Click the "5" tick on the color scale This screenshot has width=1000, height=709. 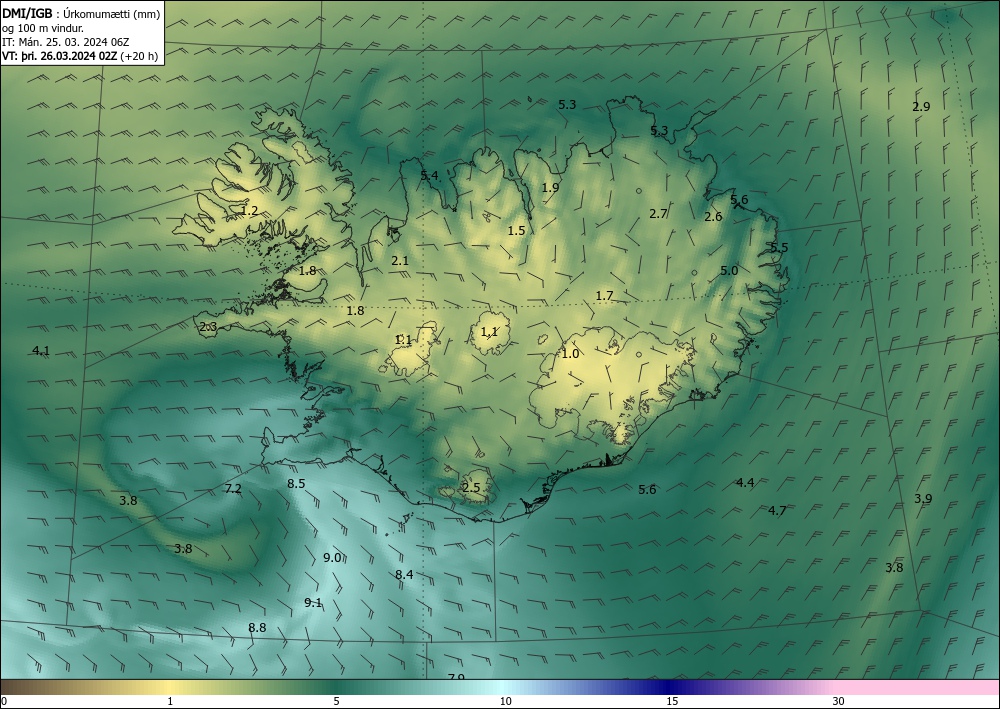[x=336, y=702]
